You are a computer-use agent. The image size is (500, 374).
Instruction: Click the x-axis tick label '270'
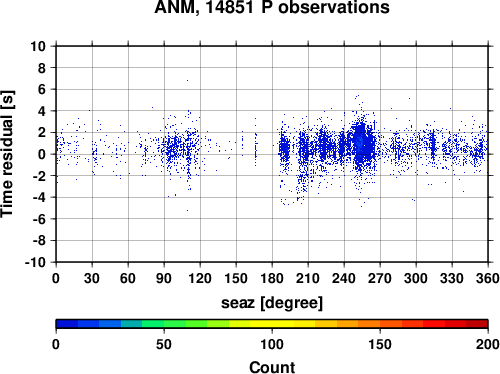pos(380,278)
